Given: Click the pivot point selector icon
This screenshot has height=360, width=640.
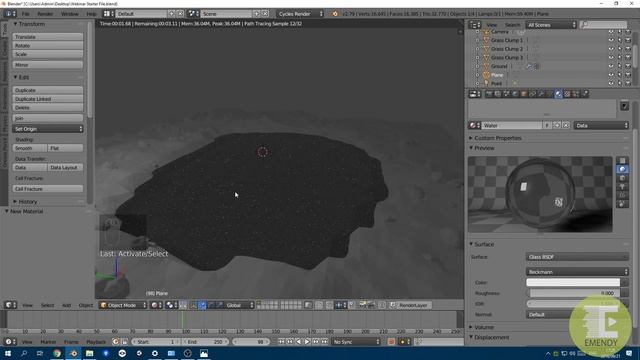Looking at the screenshot, I should click(171, 305).
